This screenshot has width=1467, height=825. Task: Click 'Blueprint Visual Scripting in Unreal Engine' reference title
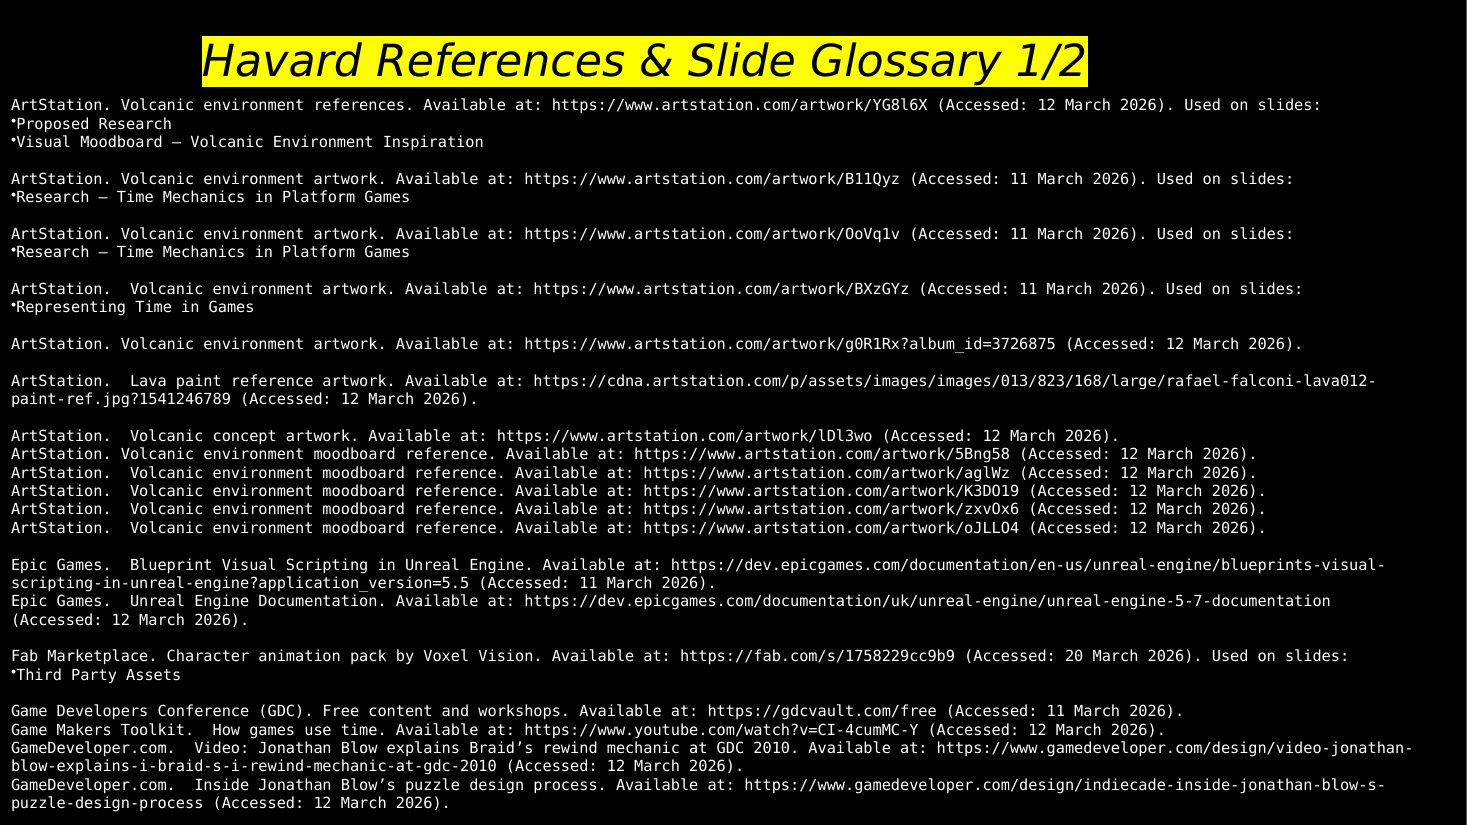[327, 565]
